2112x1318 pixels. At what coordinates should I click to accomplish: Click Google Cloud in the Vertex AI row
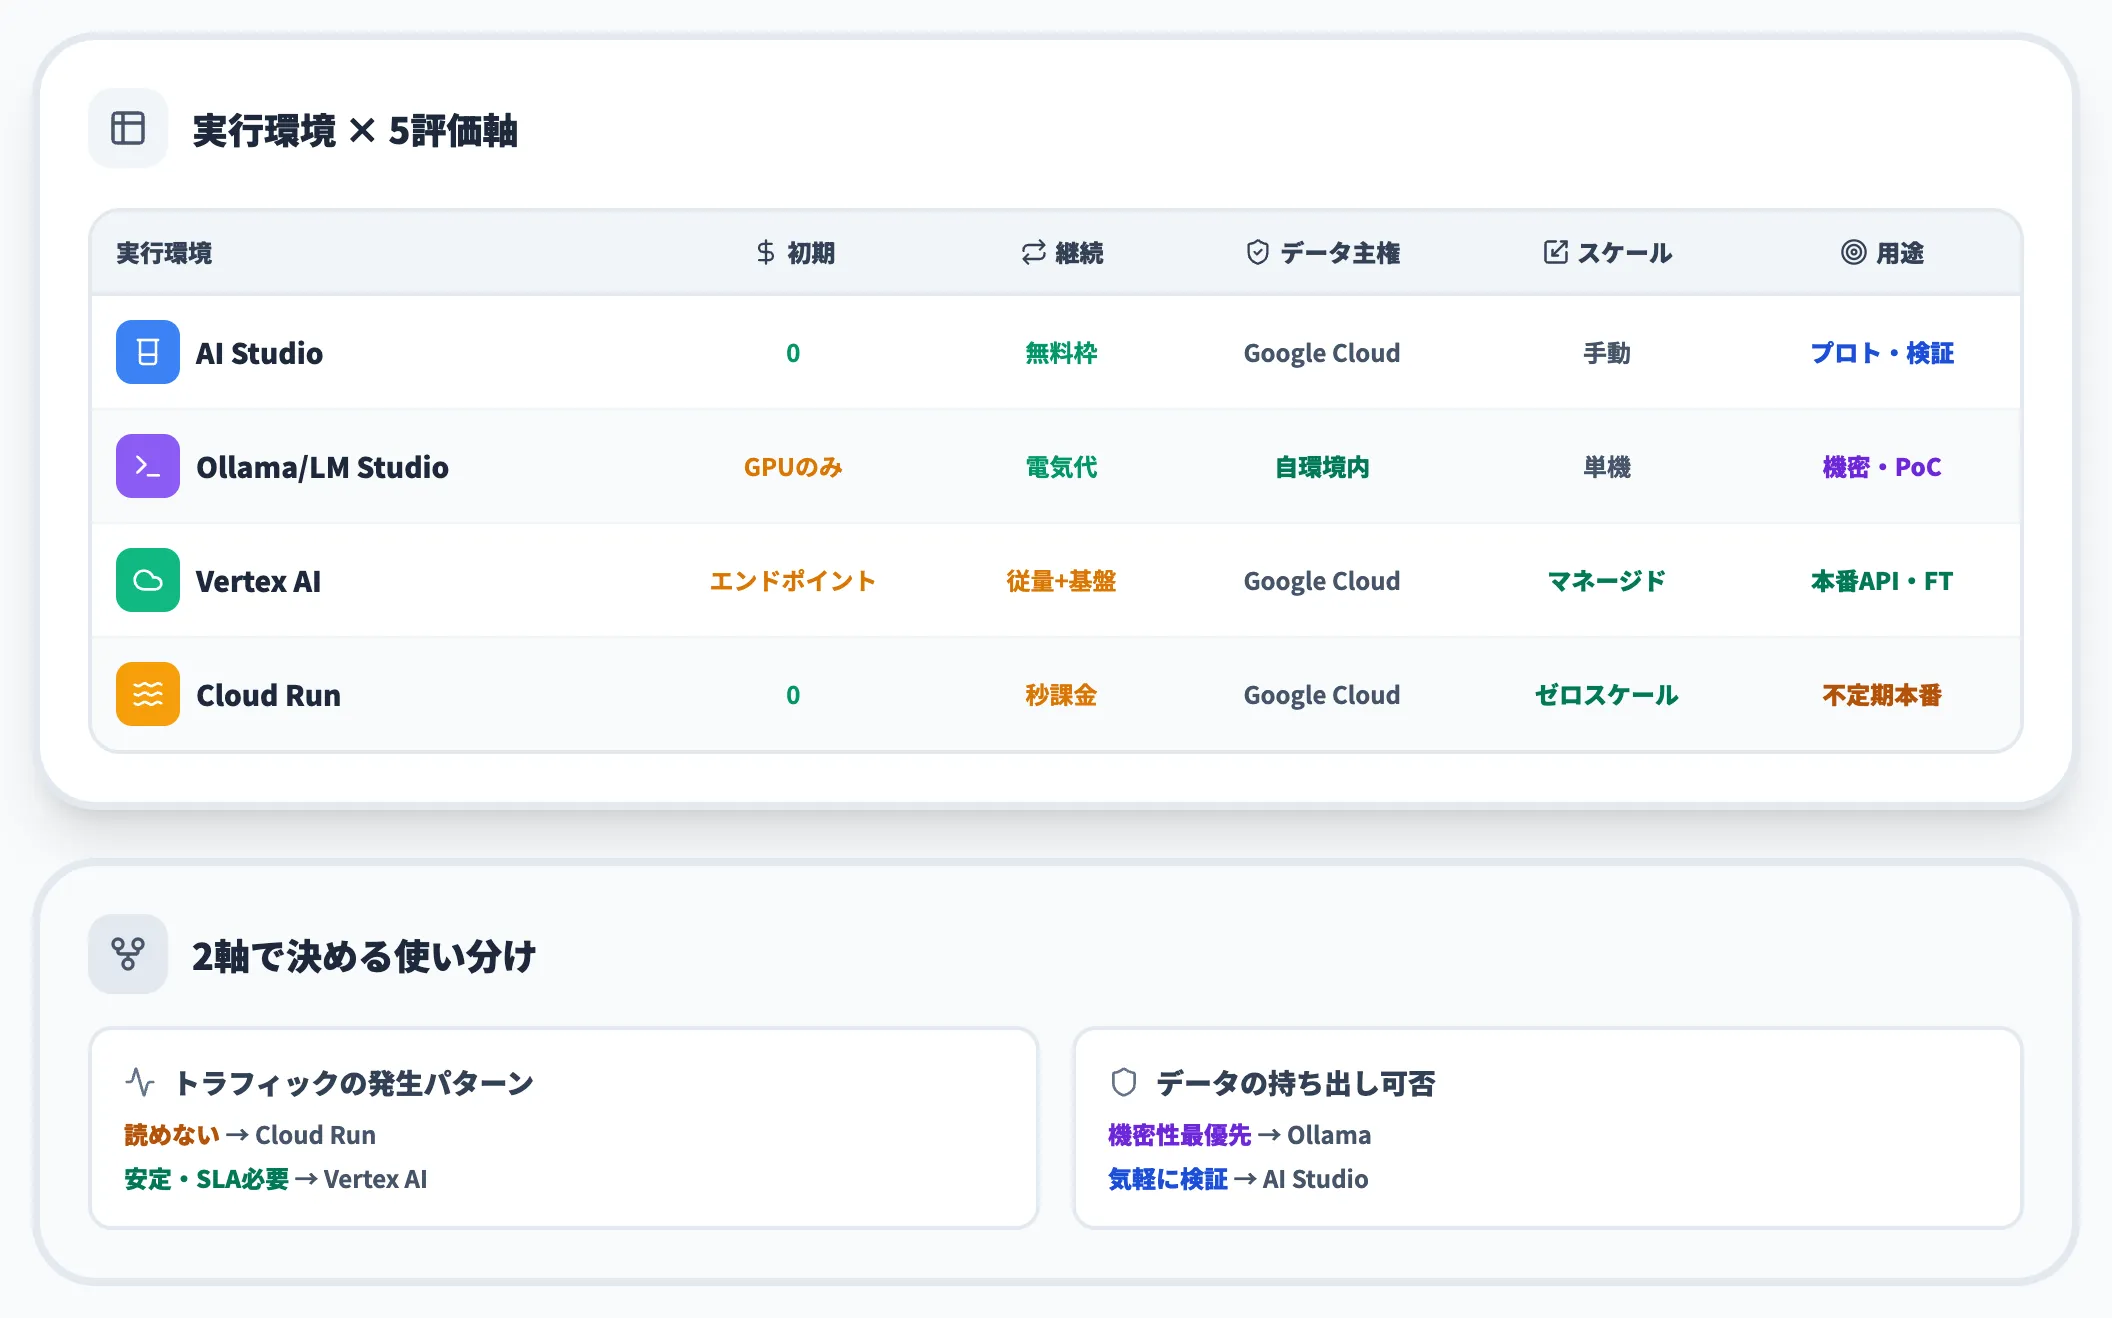1322,581
